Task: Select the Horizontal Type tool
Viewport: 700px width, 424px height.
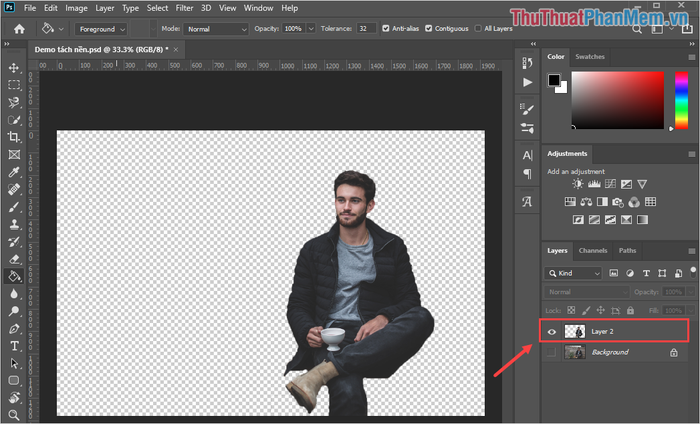Action: [x=14, y=346]
